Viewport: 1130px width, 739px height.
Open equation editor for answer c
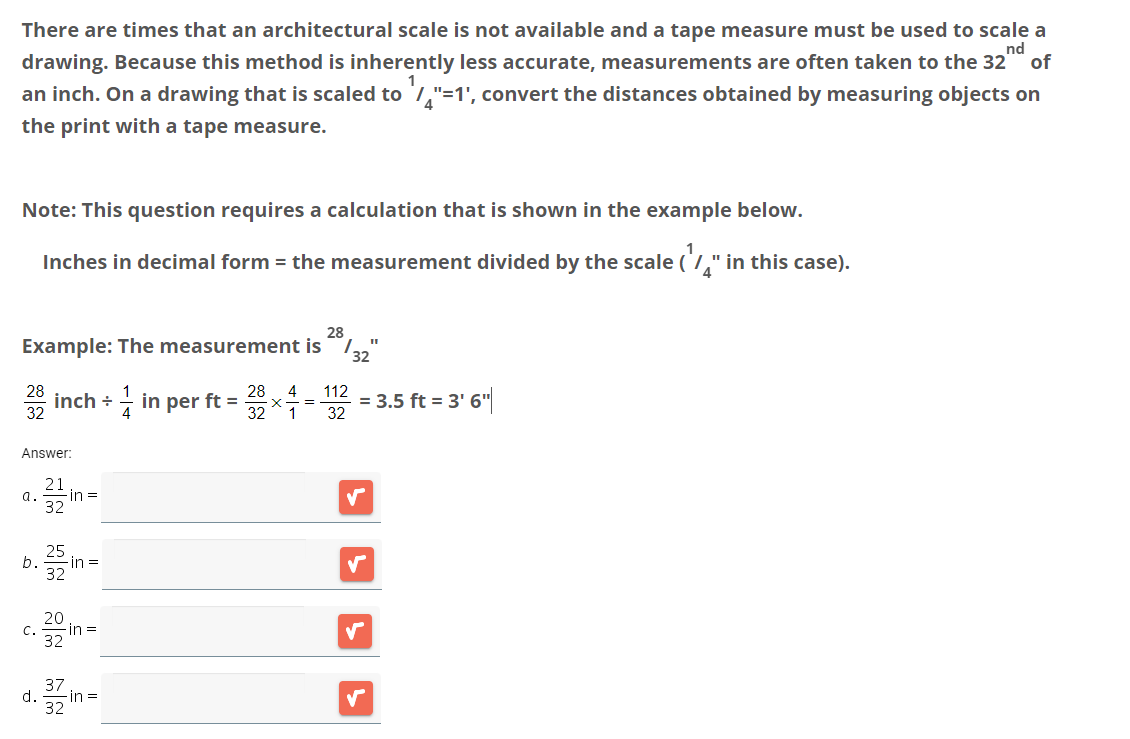pyautogui.click(x=355, y=632)
